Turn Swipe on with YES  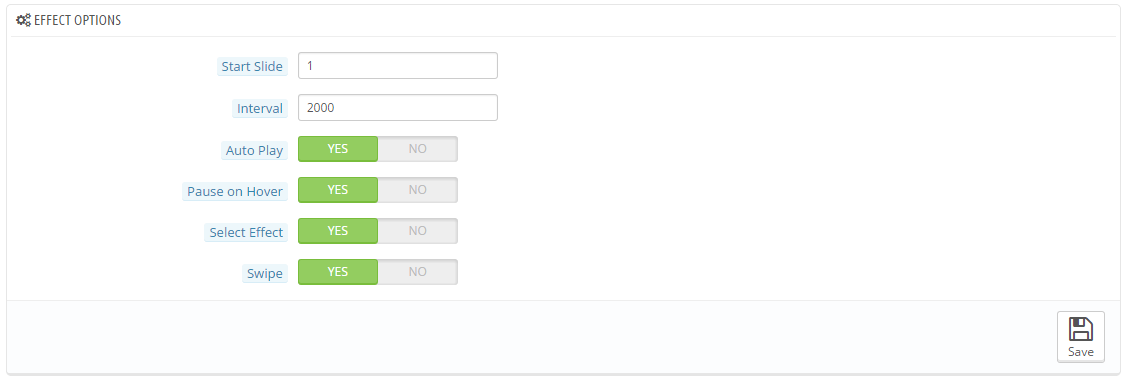(x=338, y=272)
